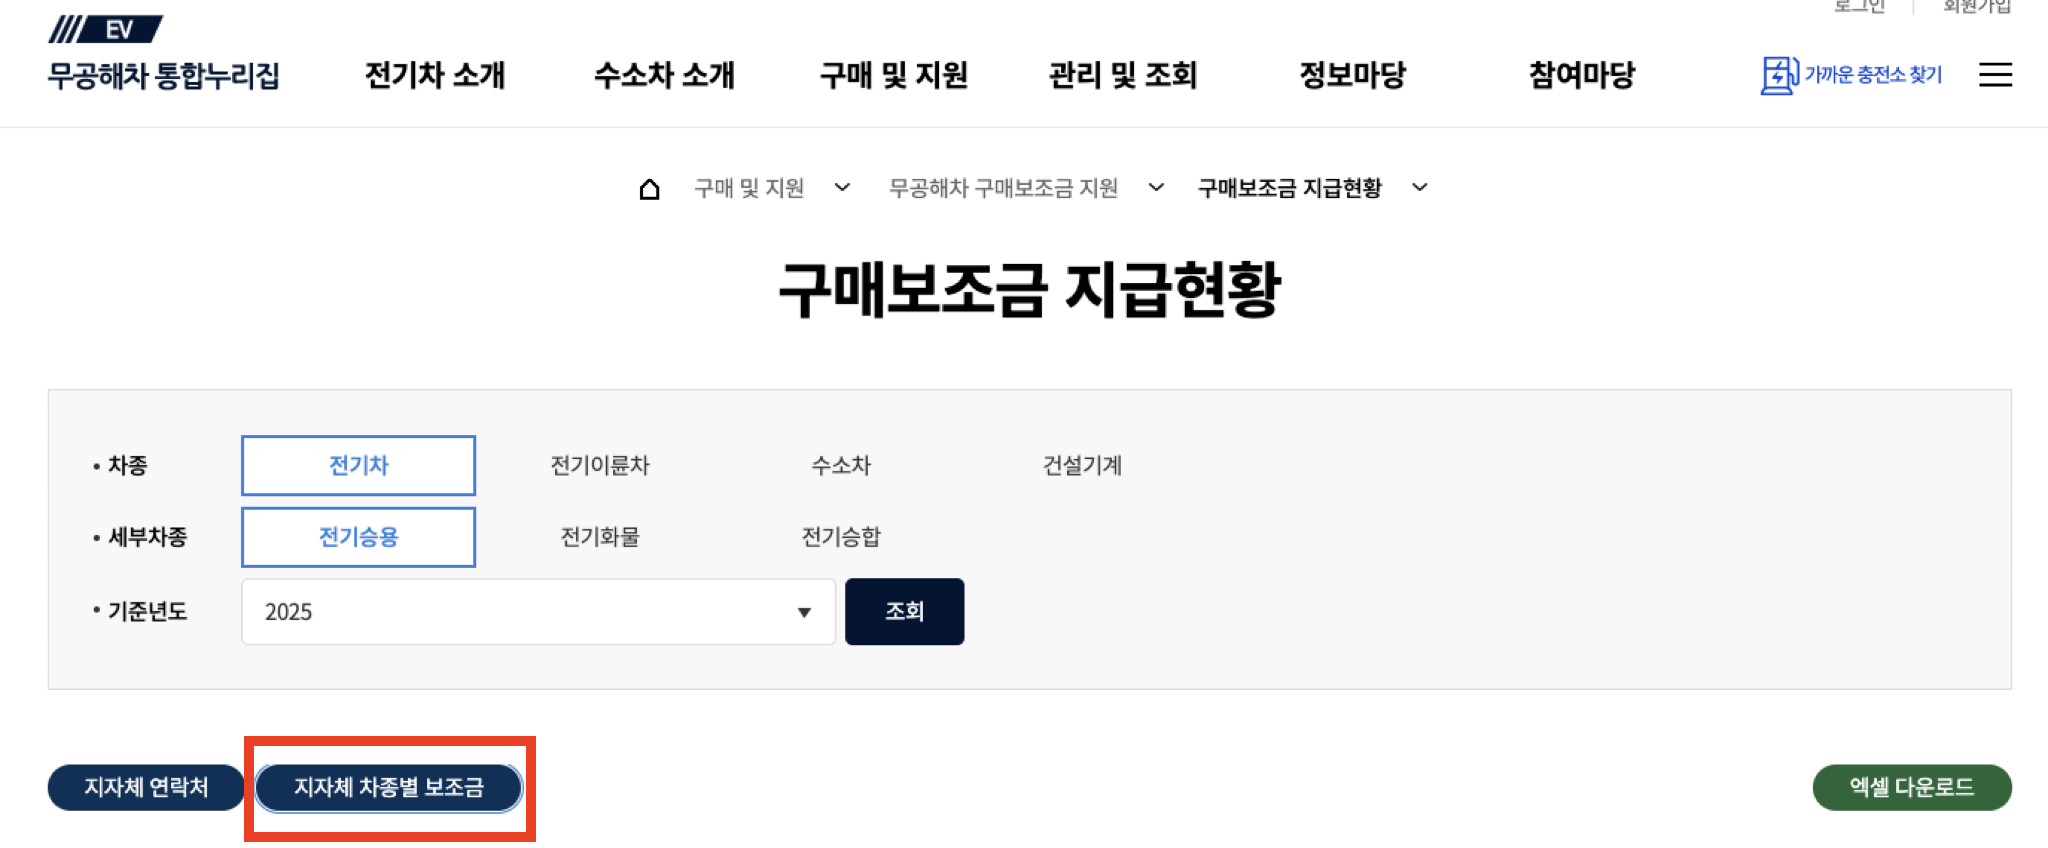
Task: Open the 정보마당 menu
Action: click(x=1352, y=75)
